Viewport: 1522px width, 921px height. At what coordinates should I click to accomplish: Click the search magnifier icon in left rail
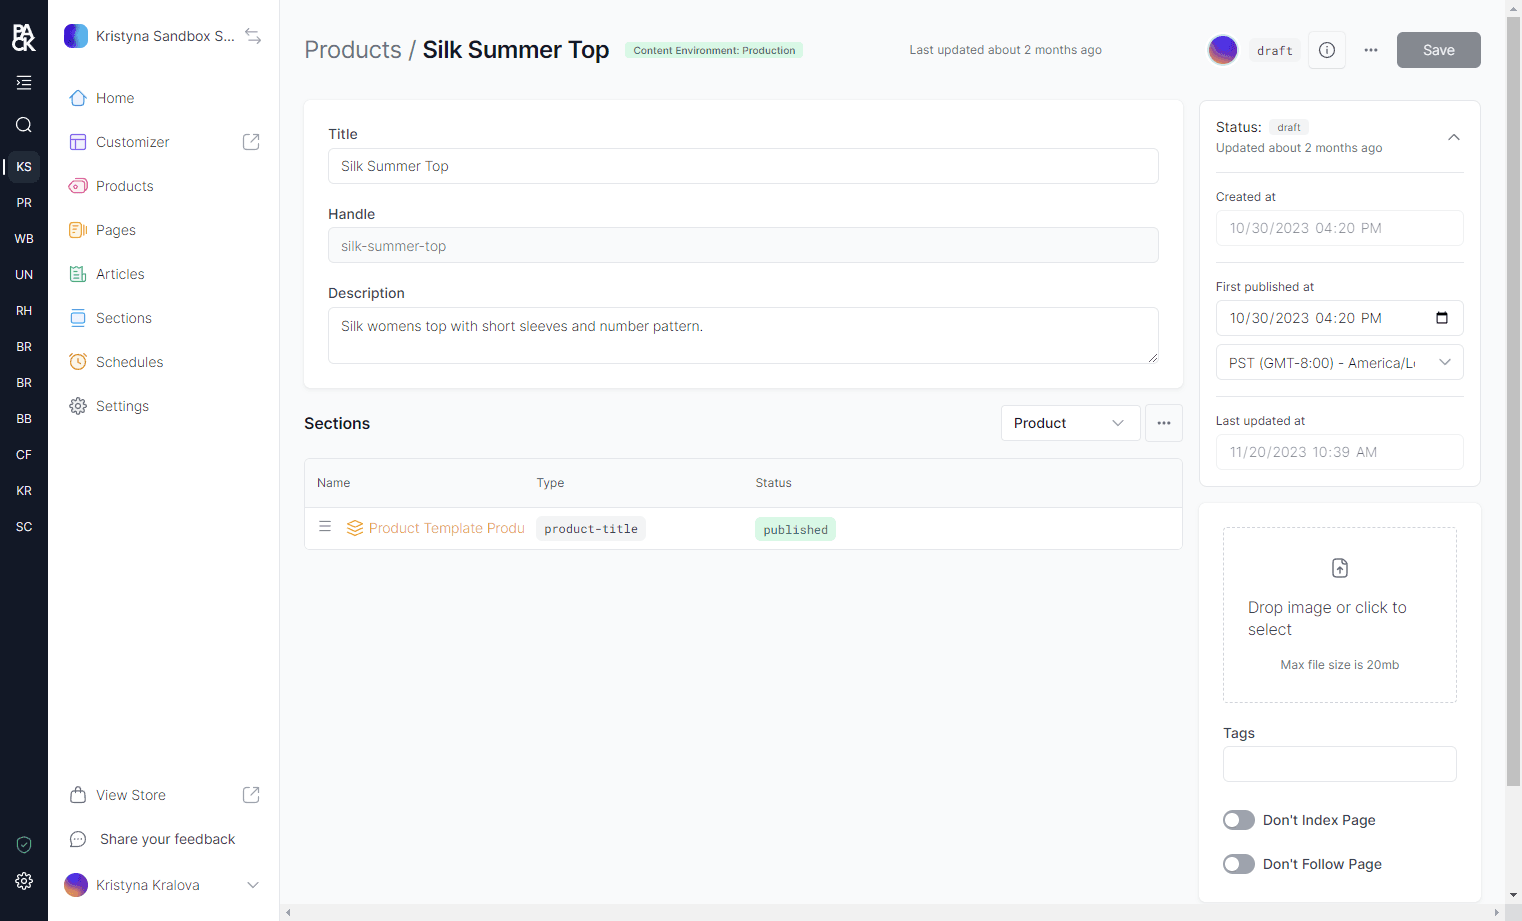coord(24,125)
